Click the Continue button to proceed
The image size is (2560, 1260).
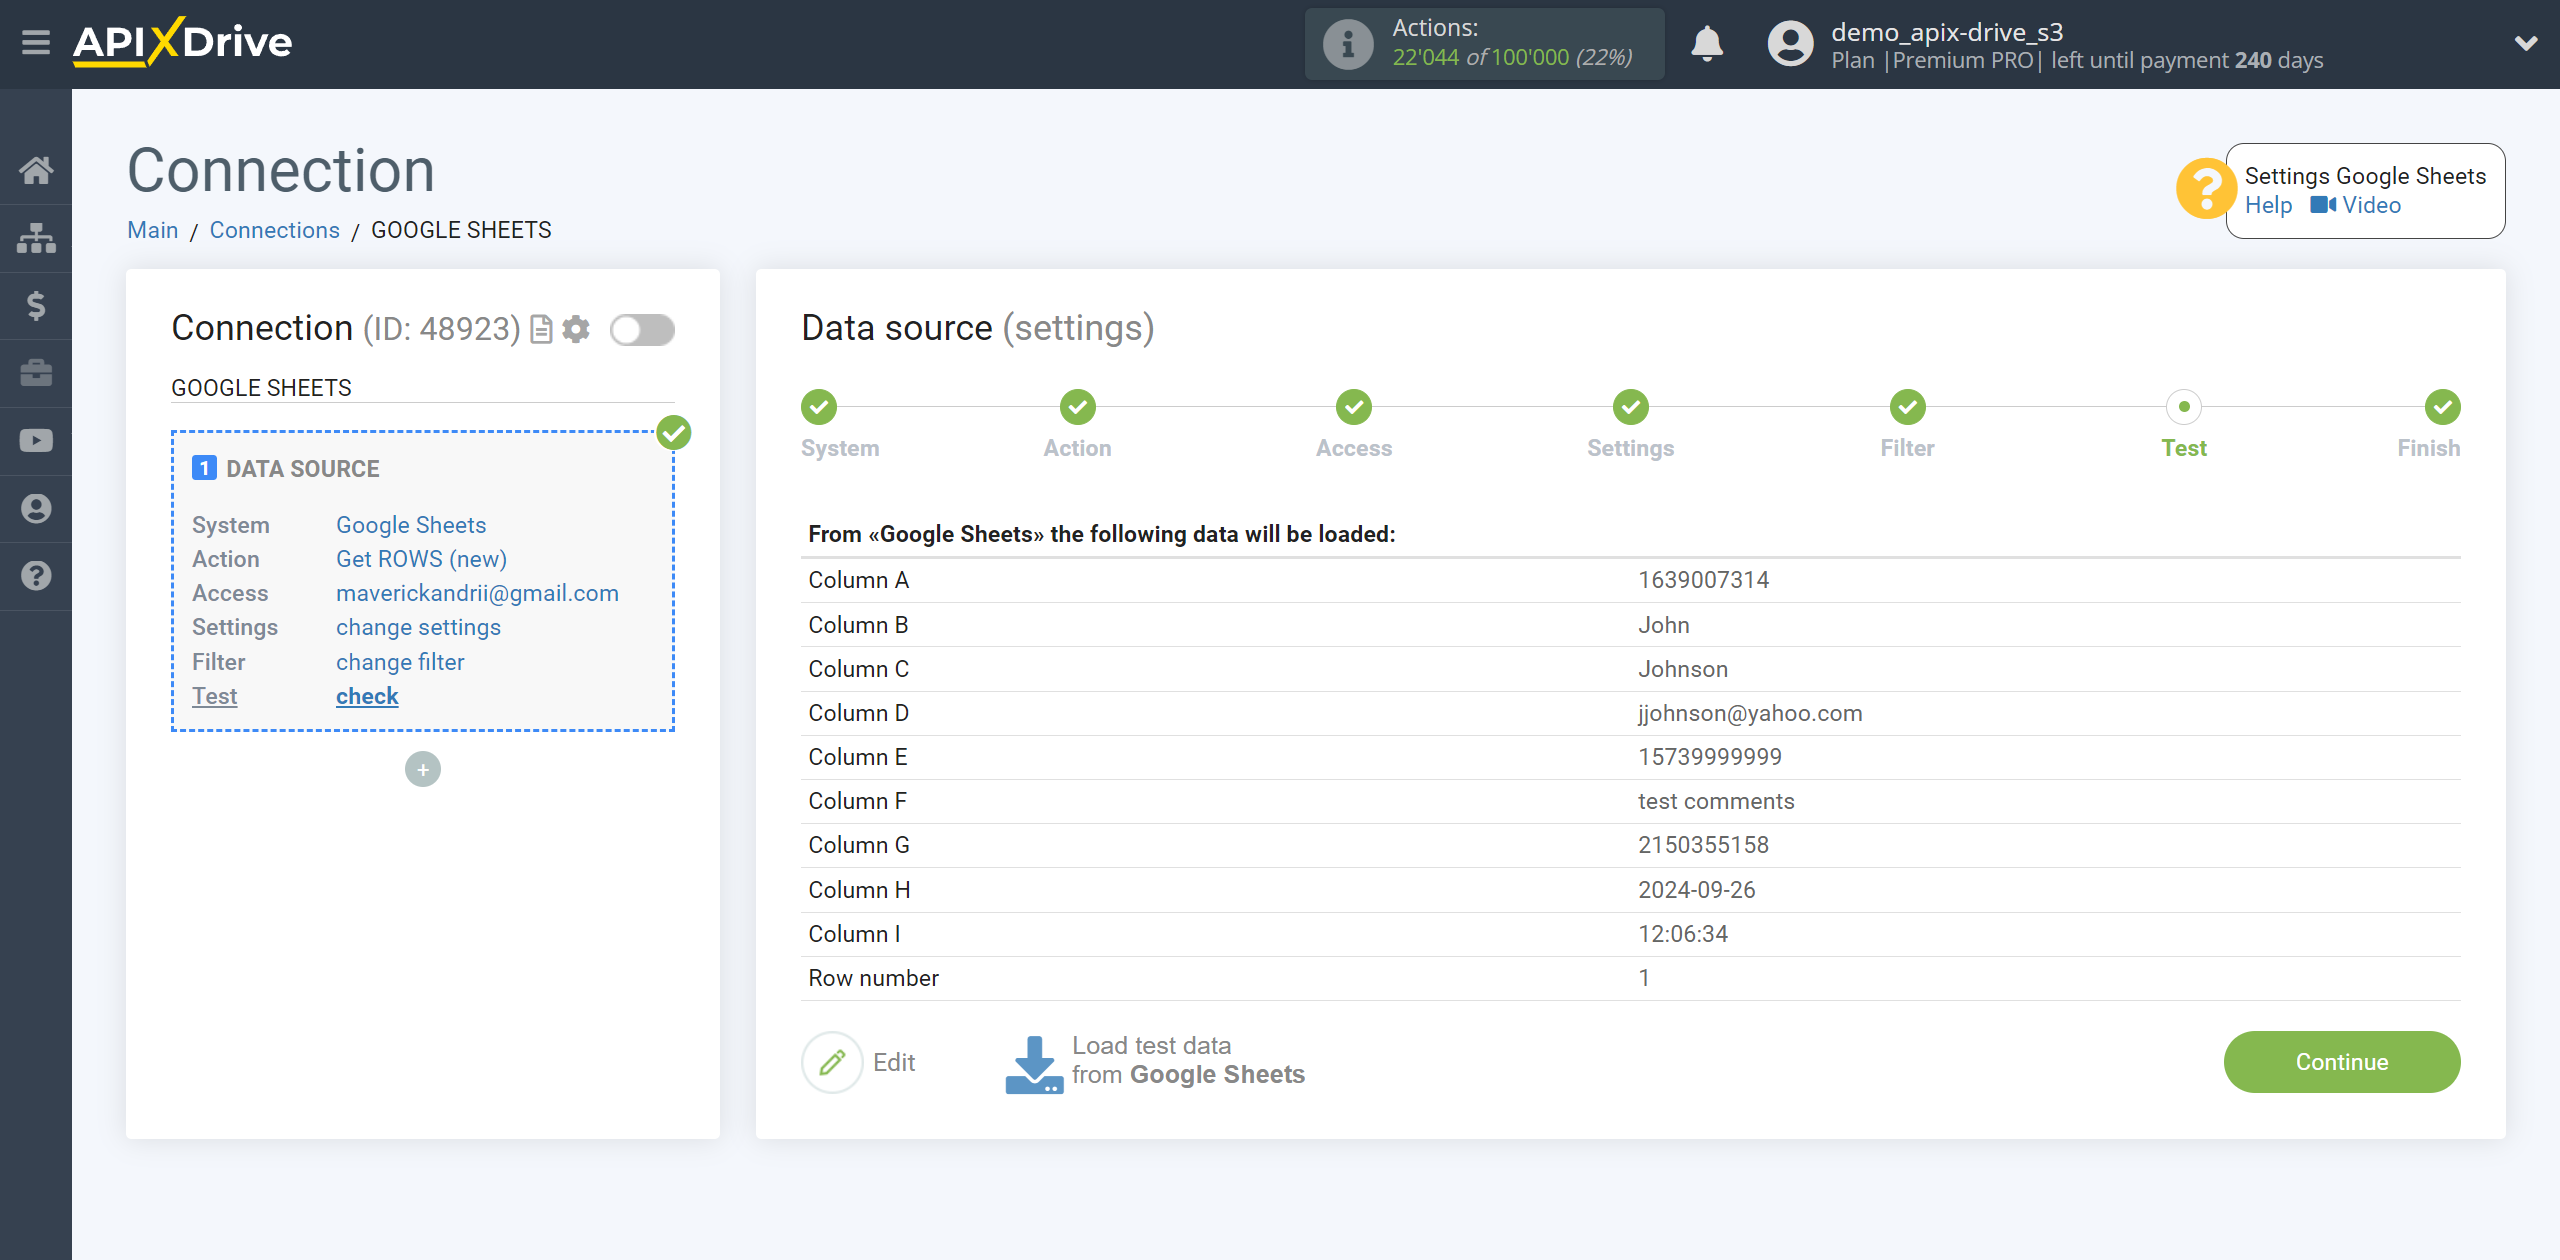[x=2343, y=1061]
